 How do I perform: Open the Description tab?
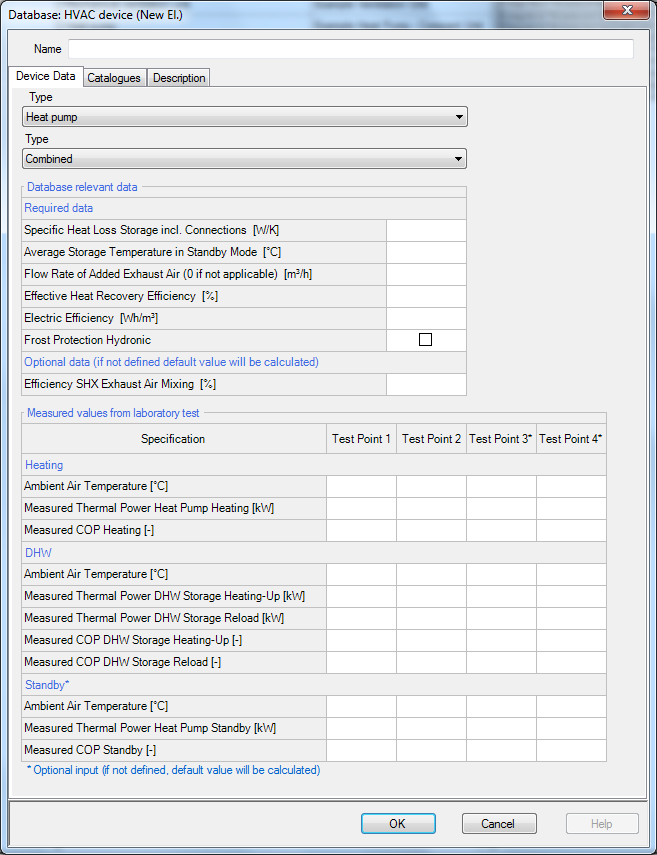point(179,78)
